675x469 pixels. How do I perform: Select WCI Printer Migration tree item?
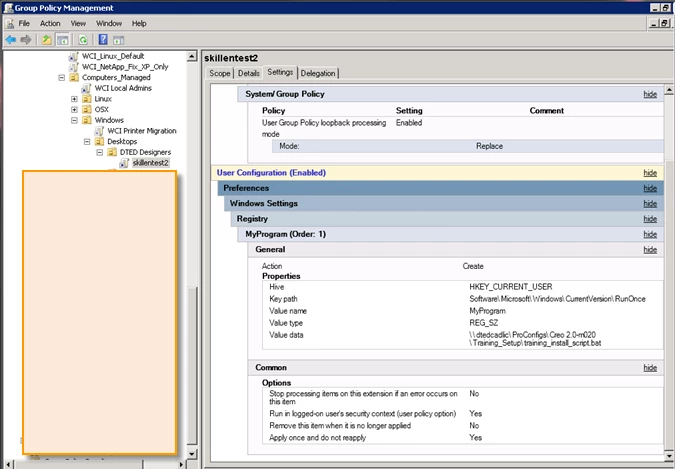point(142,130)
